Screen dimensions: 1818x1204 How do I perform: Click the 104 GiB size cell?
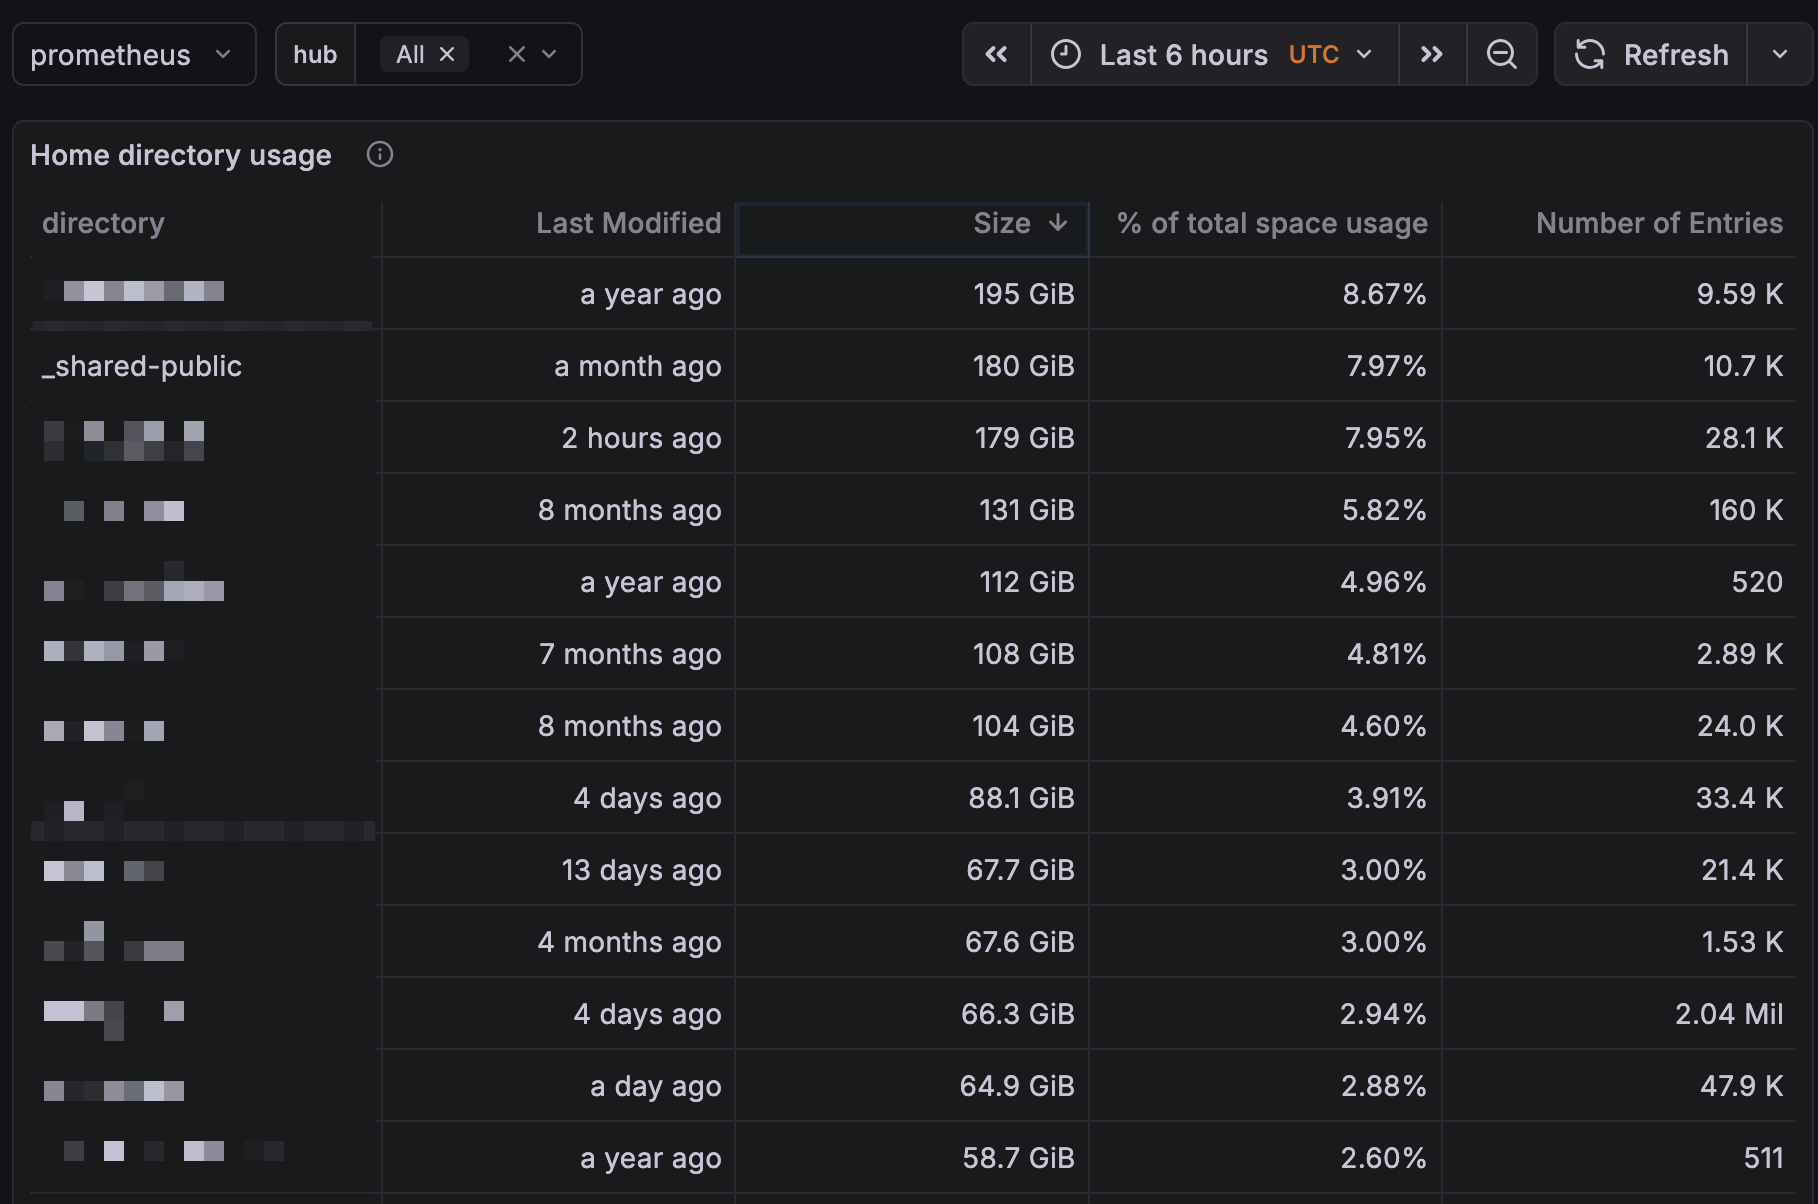912,726
